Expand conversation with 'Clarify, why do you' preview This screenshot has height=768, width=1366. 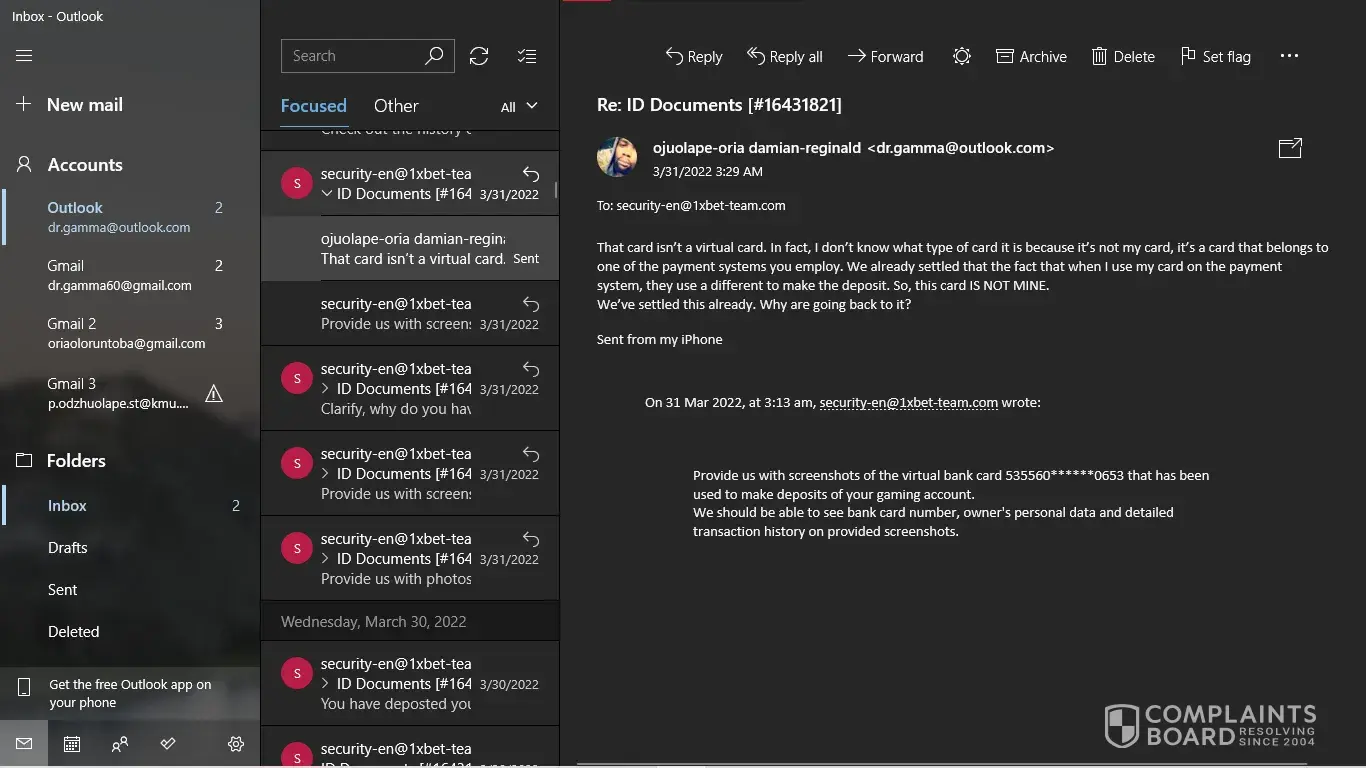[x=326, y=389]
